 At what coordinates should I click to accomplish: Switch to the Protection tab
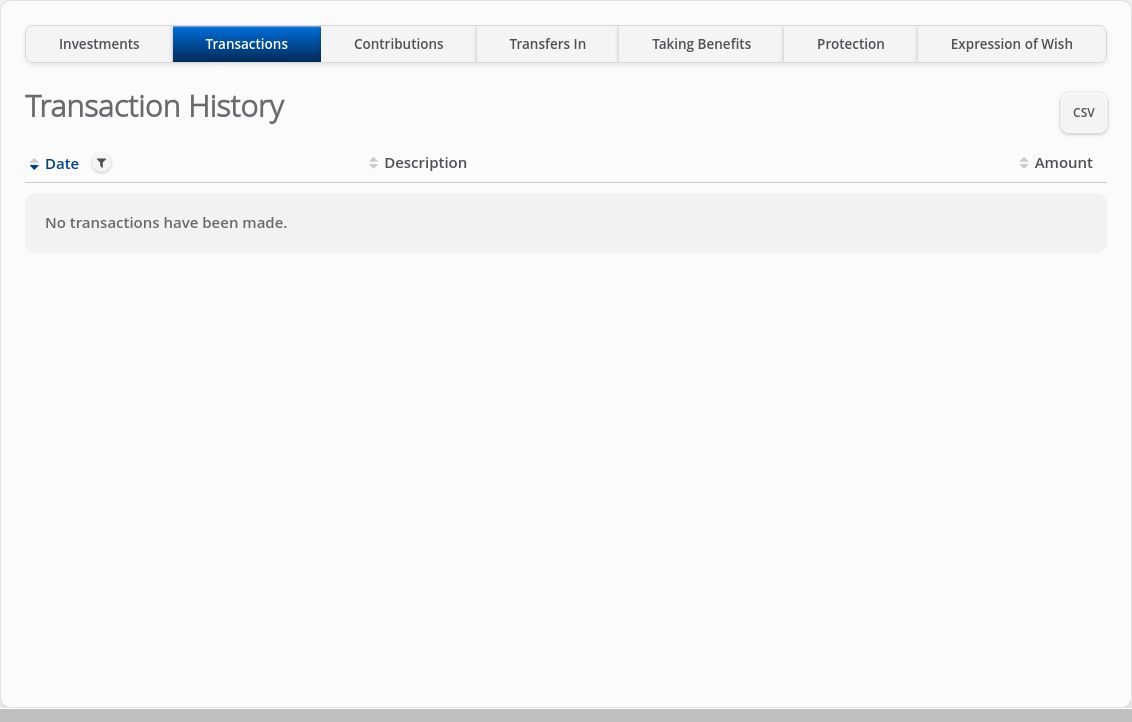[850, 44]
